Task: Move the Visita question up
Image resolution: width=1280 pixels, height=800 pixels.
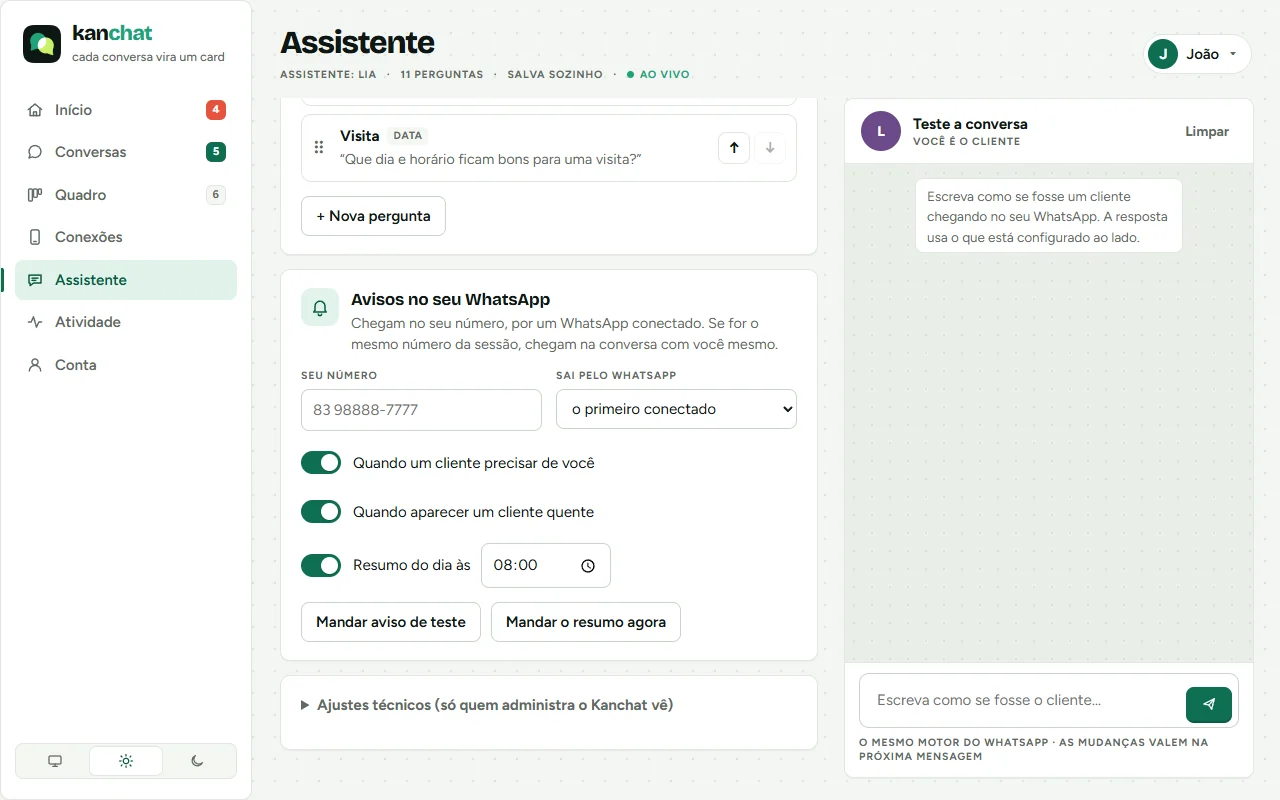Action: click(x=734, y=148)
